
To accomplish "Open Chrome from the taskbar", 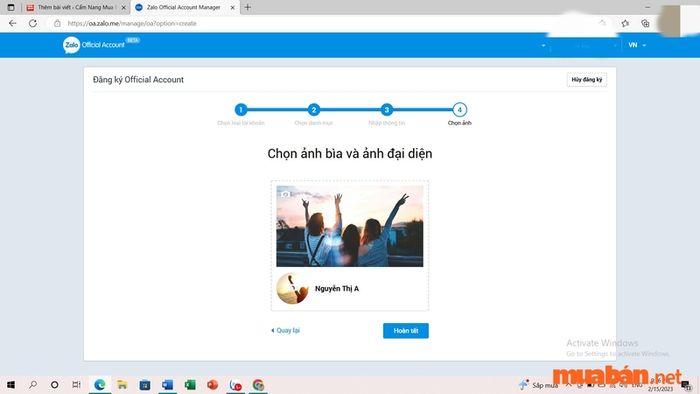I will pyautogui.click(x=258, y=384).
